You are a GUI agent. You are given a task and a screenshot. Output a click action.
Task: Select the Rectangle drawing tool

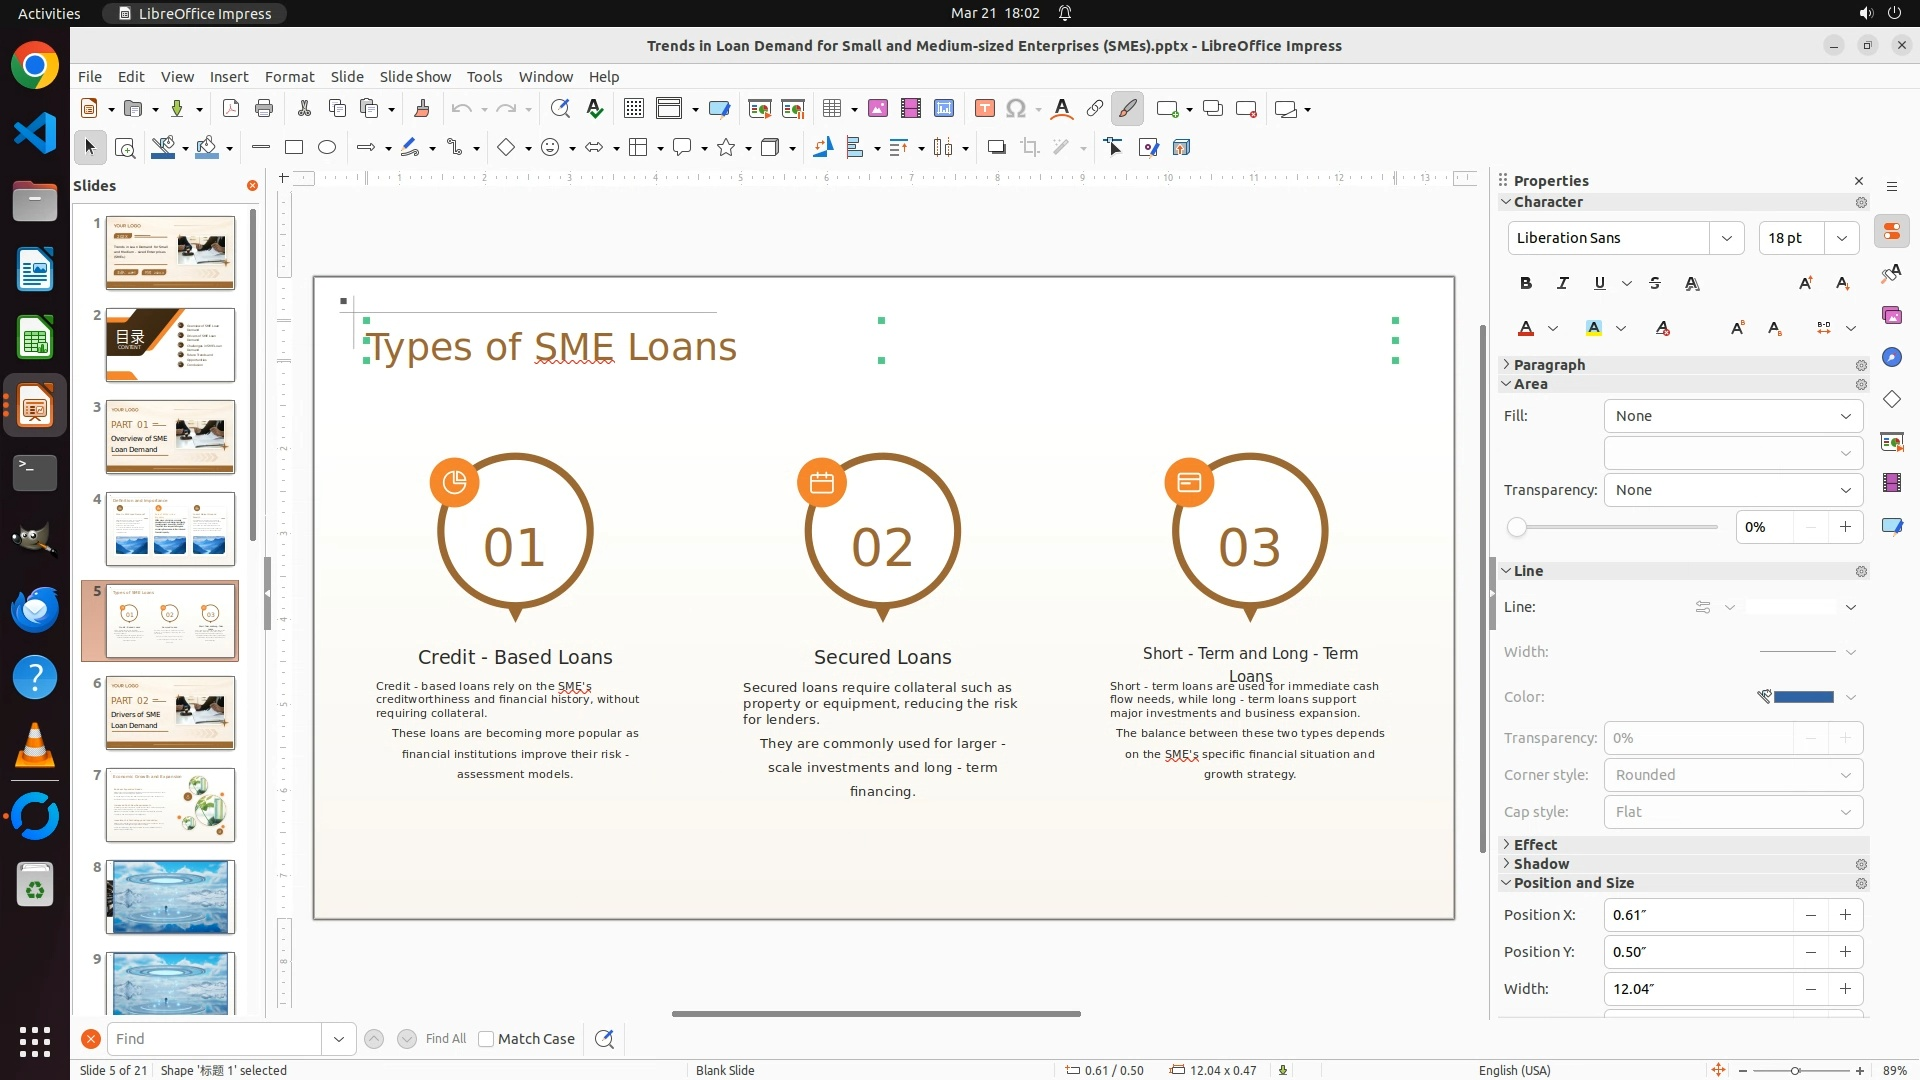(x=294, y=148)
